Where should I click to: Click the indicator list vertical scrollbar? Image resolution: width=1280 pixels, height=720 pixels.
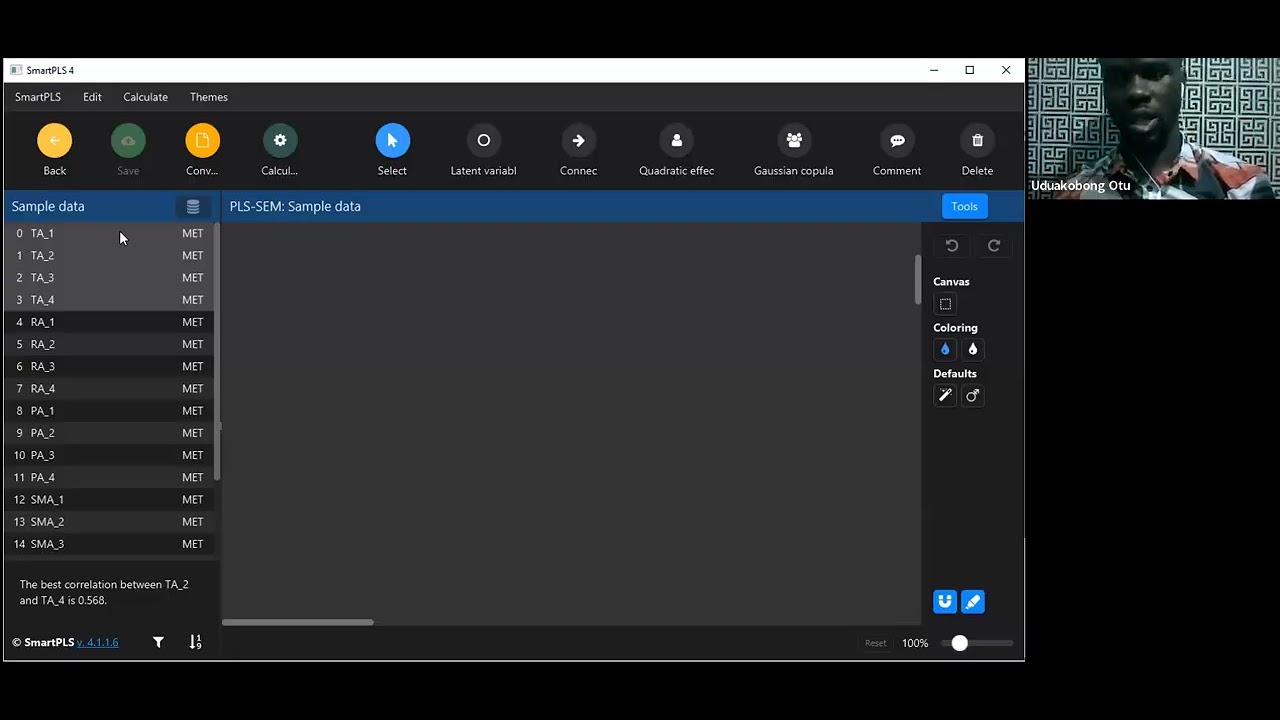[x=216, y=350]
